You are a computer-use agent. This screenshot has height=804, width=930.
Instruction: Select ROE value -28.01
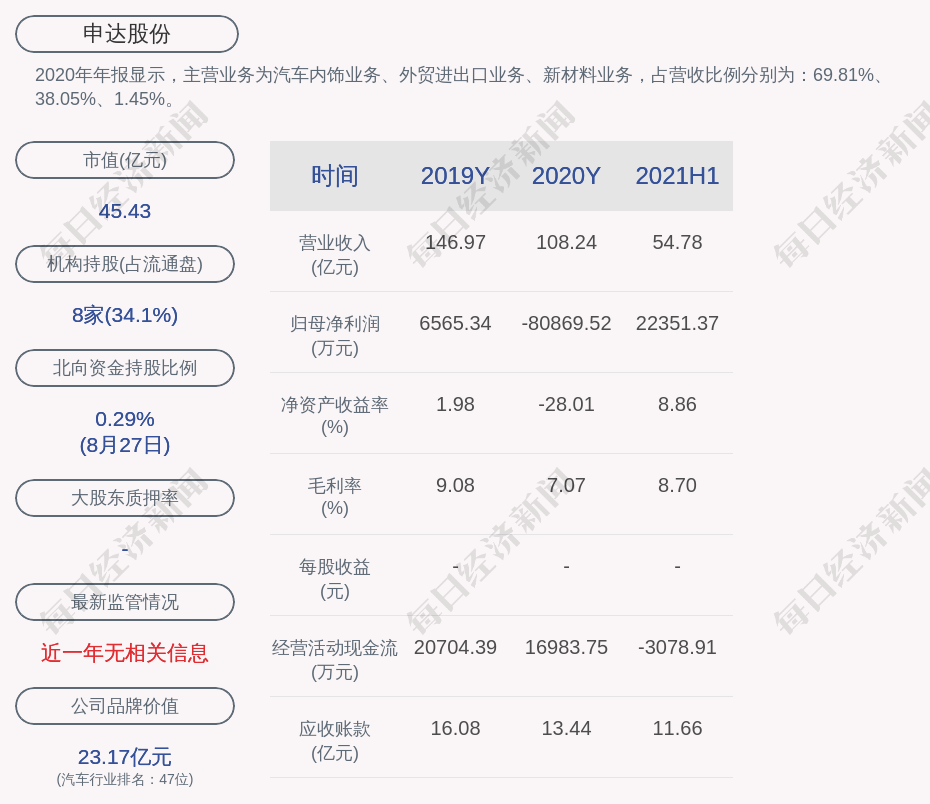point(566,404)
